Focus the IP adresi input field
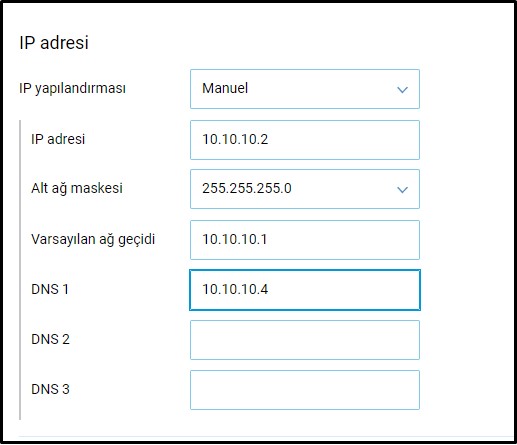This screenshot has height=445, width=517. click(305, 140)
